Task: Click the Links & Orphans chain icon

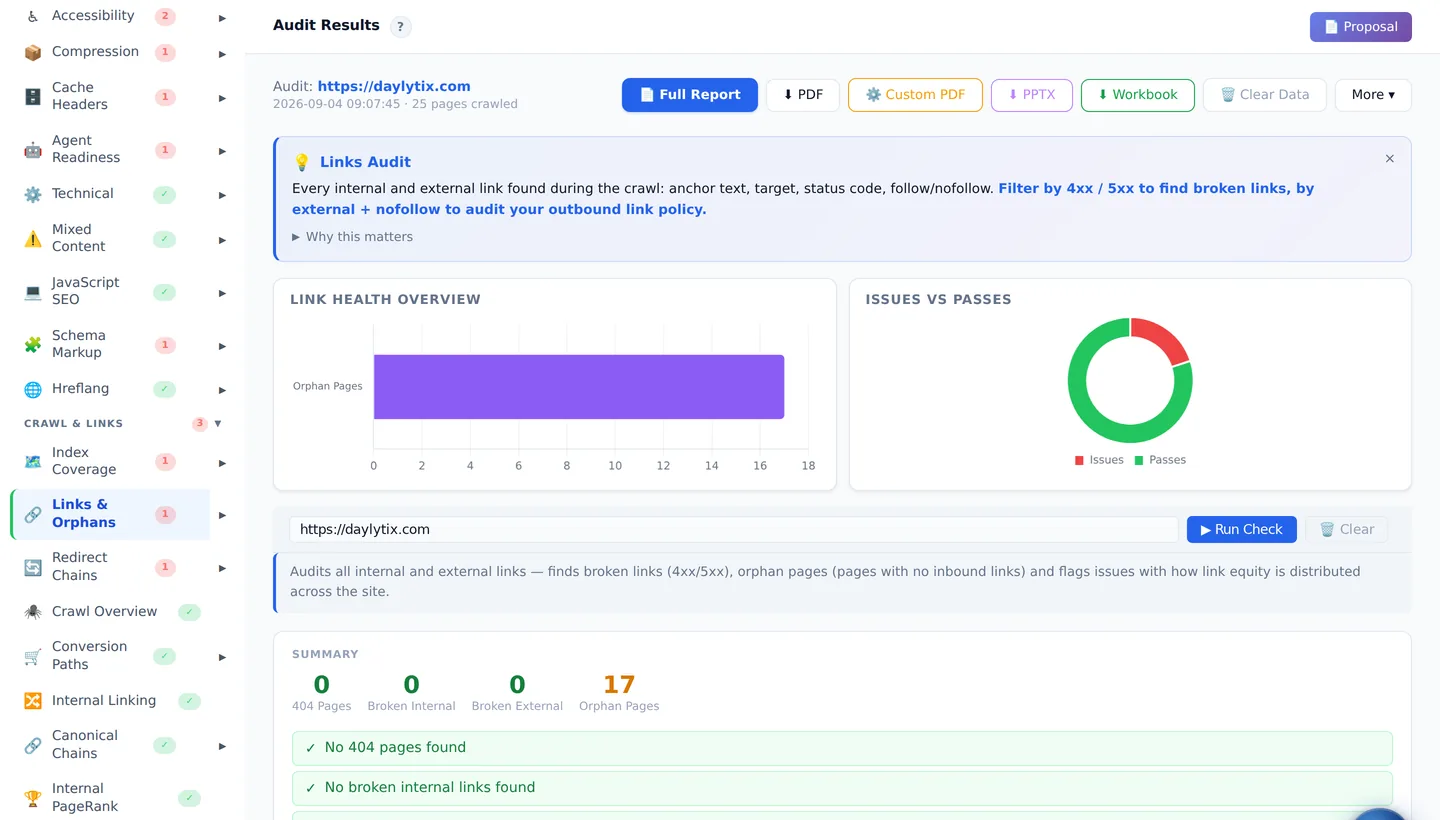Action: pos(33,514)
